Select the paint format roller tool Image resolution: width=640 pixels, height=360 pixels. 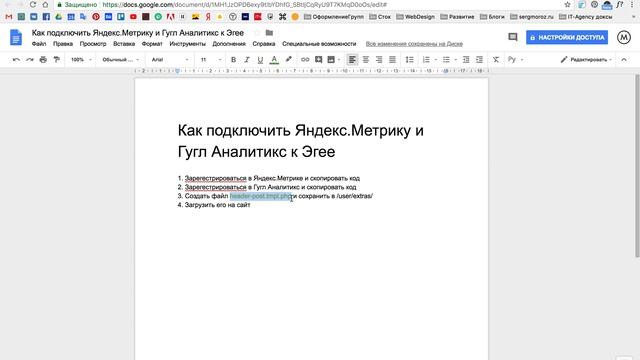(57, 60)
